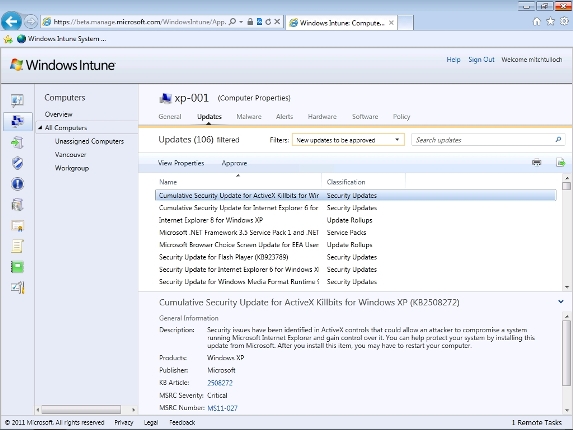Open the Administration tools icon in sidebar
573x430 pixels.
17,288
